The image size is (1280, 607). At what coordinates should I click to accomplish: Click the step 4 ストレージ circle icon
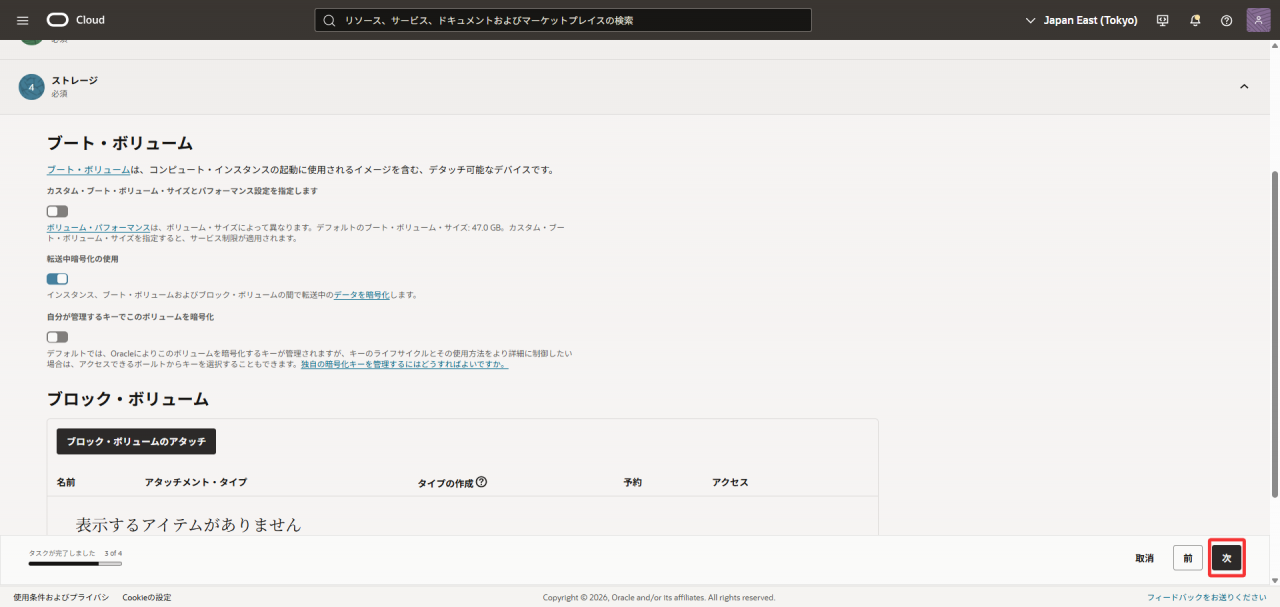coord(31,87)
